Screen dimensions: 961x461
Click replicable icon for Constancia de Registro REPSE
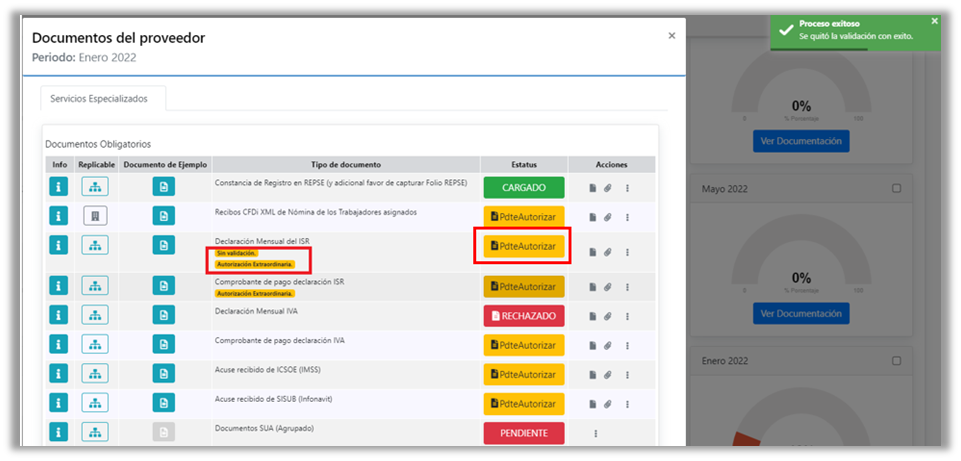[95, 186]
